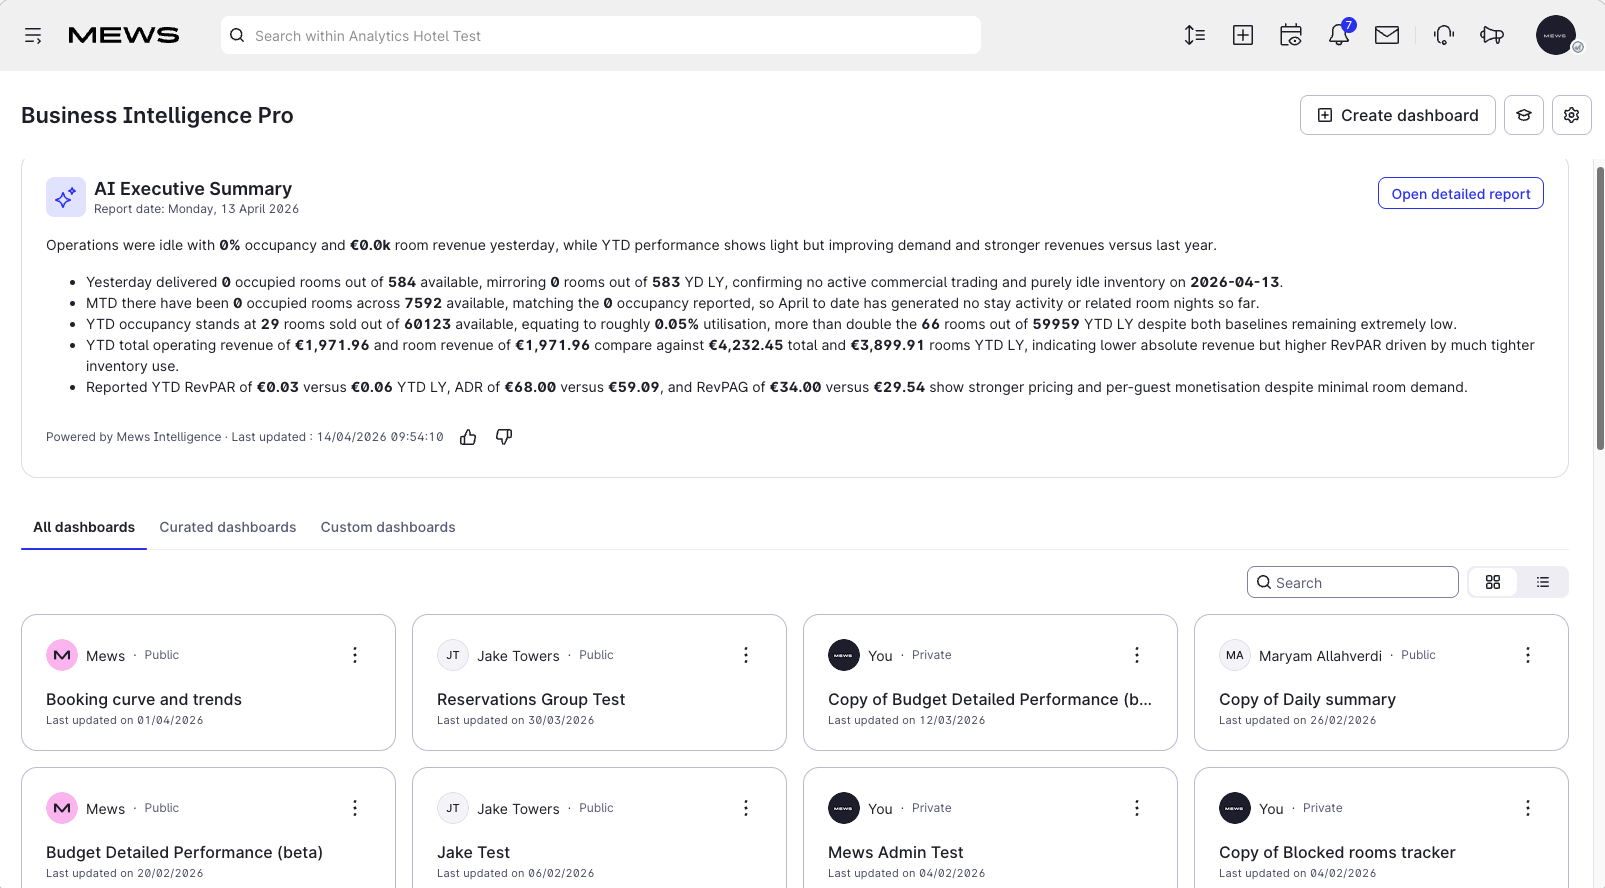Open options menu for Mews Admin Test

click(1137, 808)
